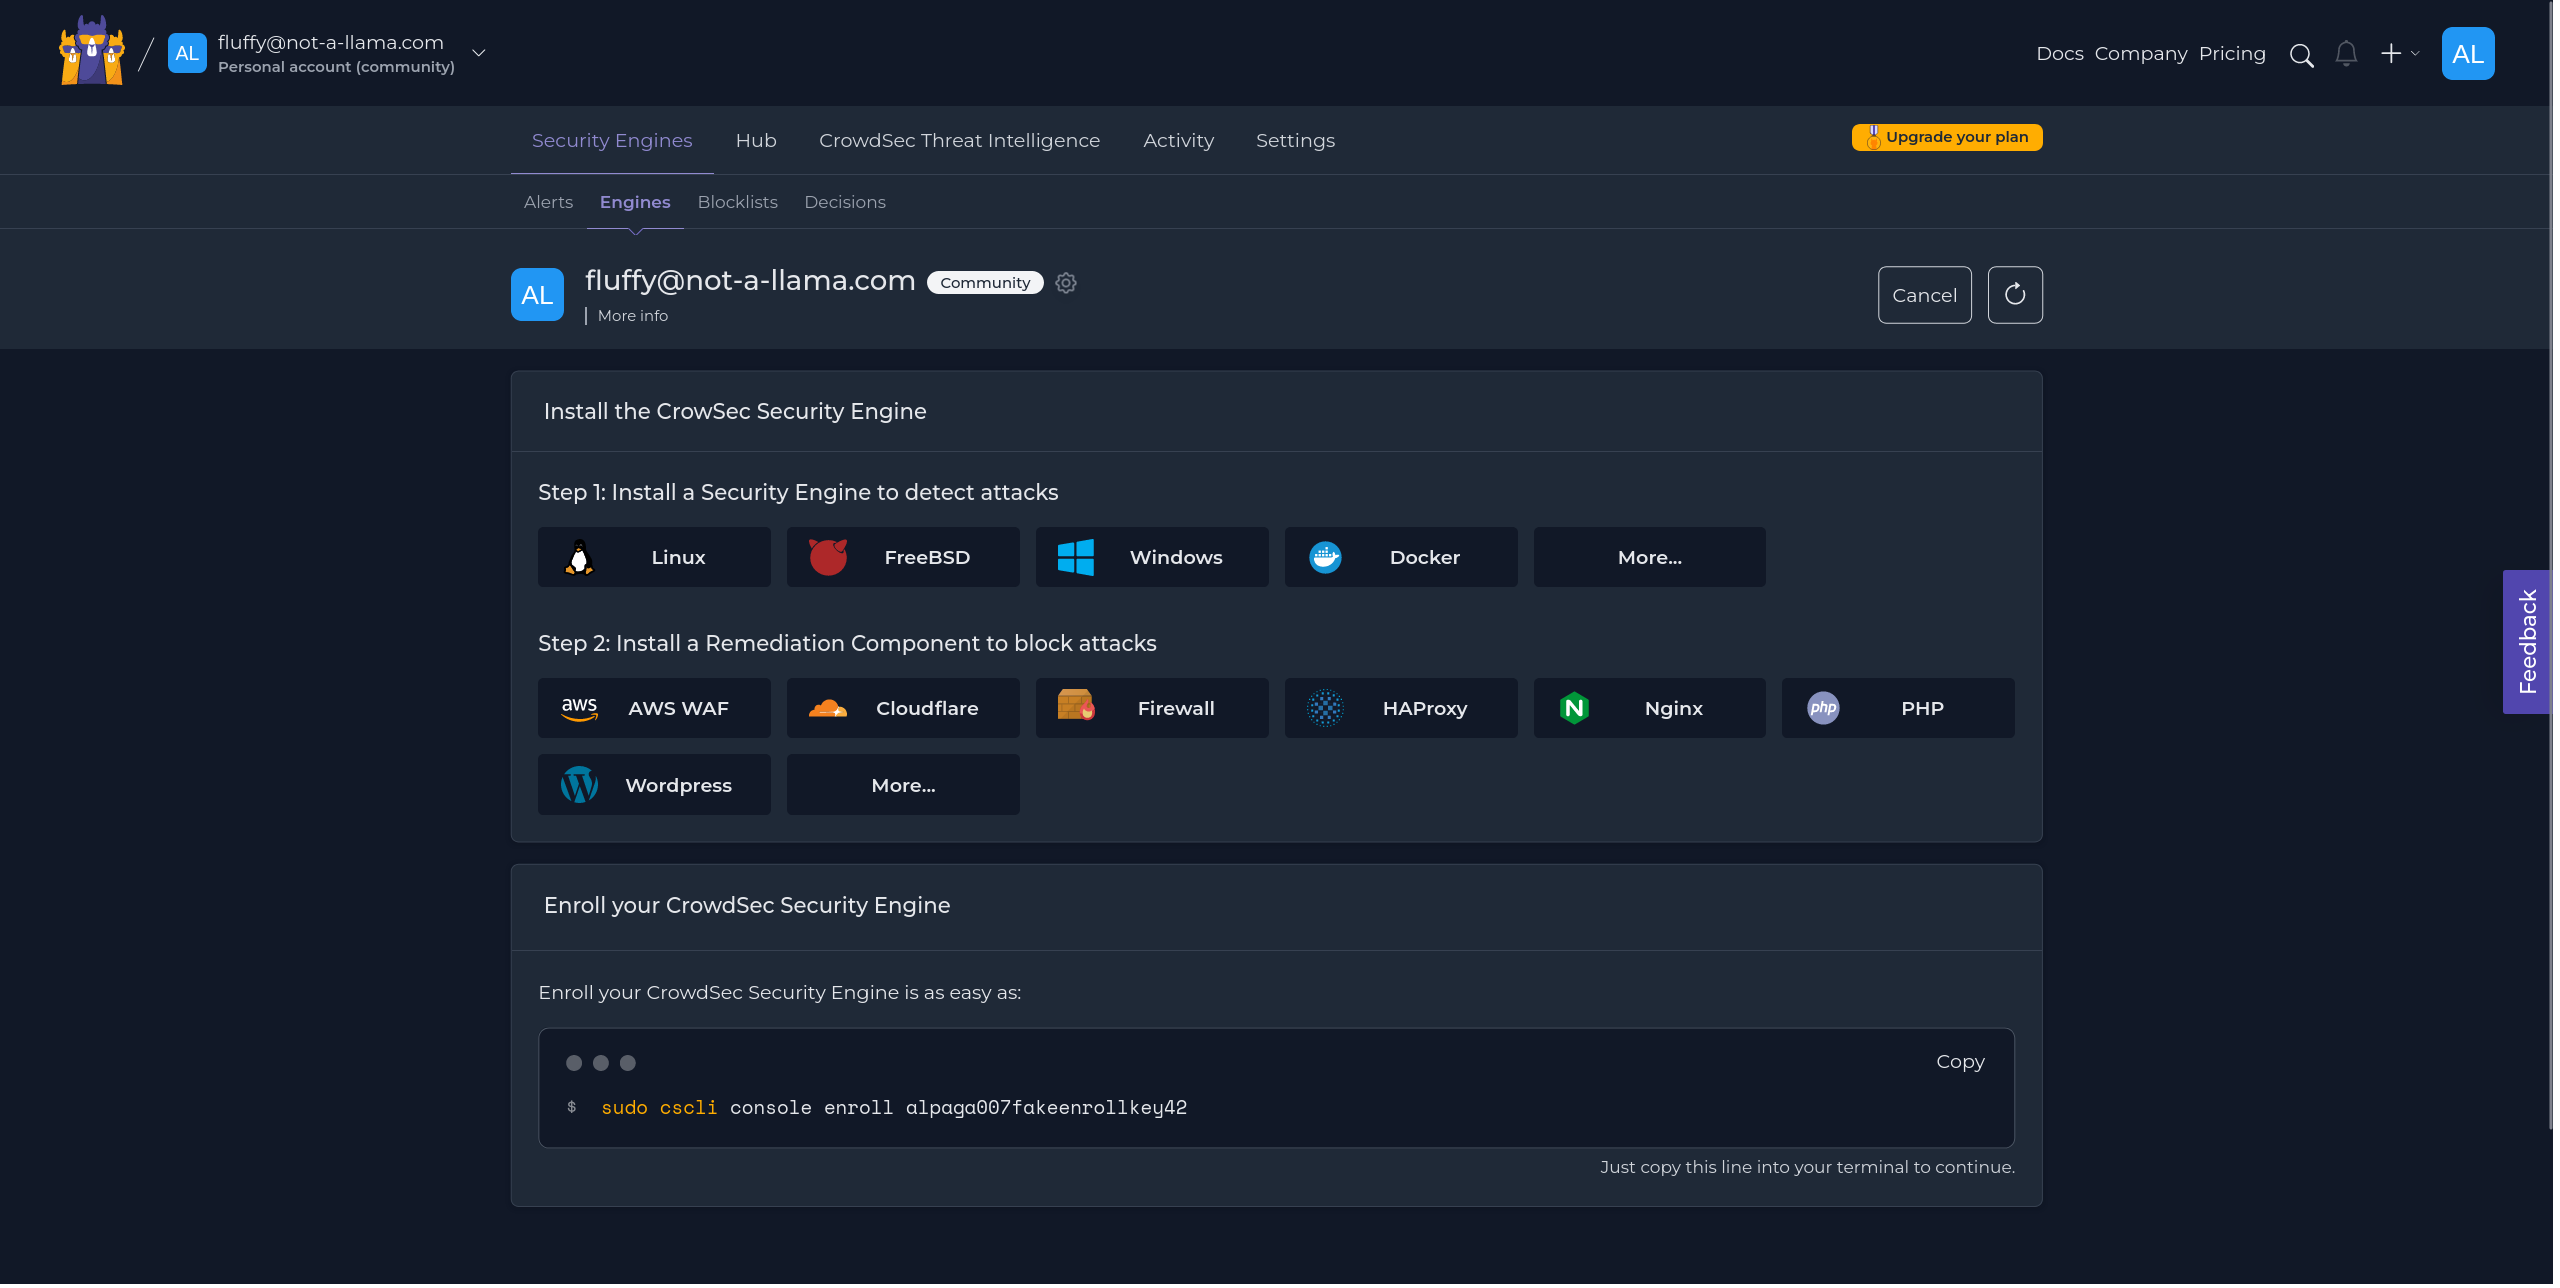This screenshot has height=1288, width=2560.
Task: Select the Cloudflare remediation component
Action: click(x=903, y=707)
